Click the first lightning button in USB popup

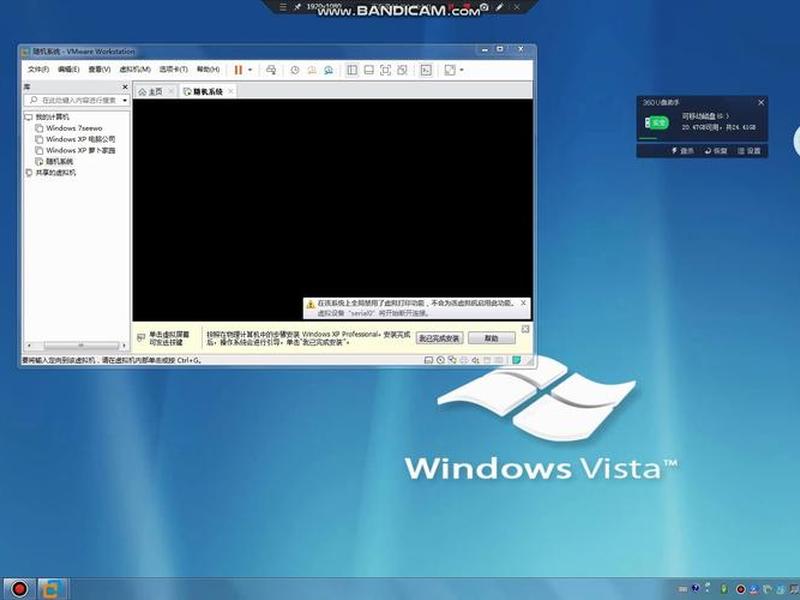(x=682, y=151)
